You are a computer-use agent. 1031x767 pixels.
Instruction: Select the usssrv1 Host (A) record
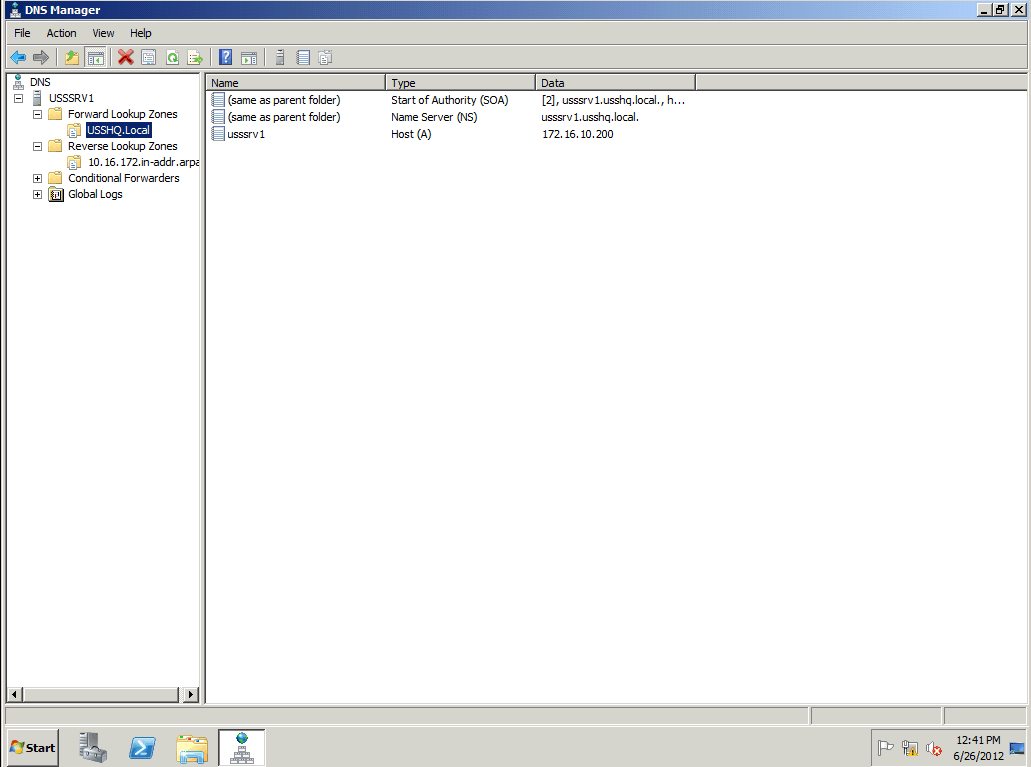pos(246,134)
